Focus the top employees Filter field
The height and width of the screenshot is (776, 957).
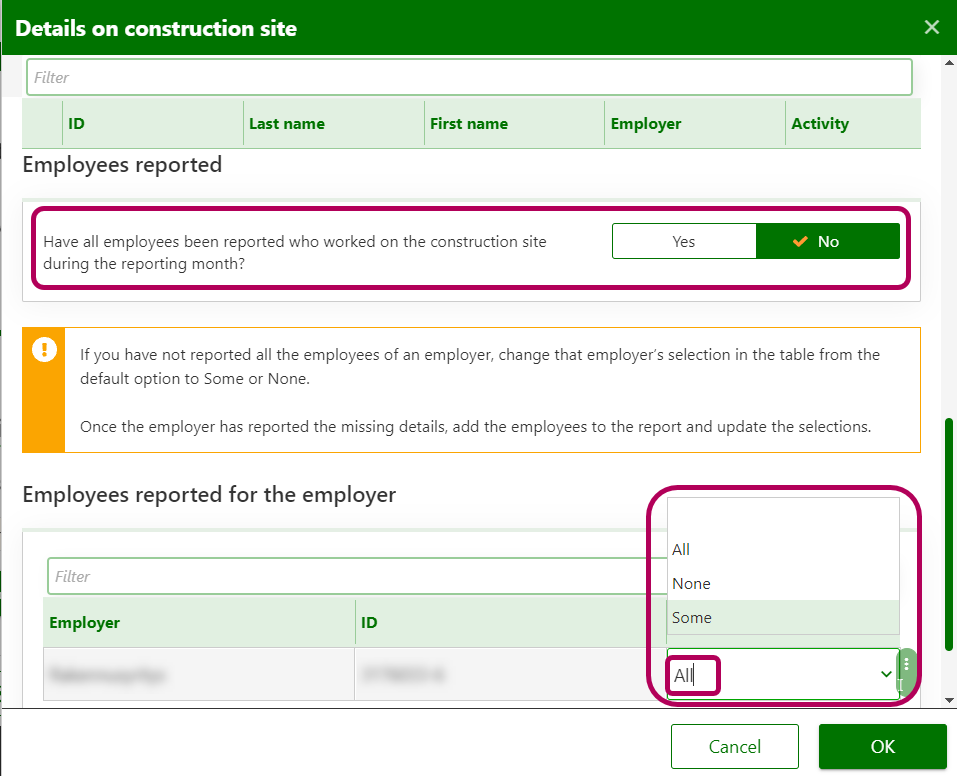469,77
